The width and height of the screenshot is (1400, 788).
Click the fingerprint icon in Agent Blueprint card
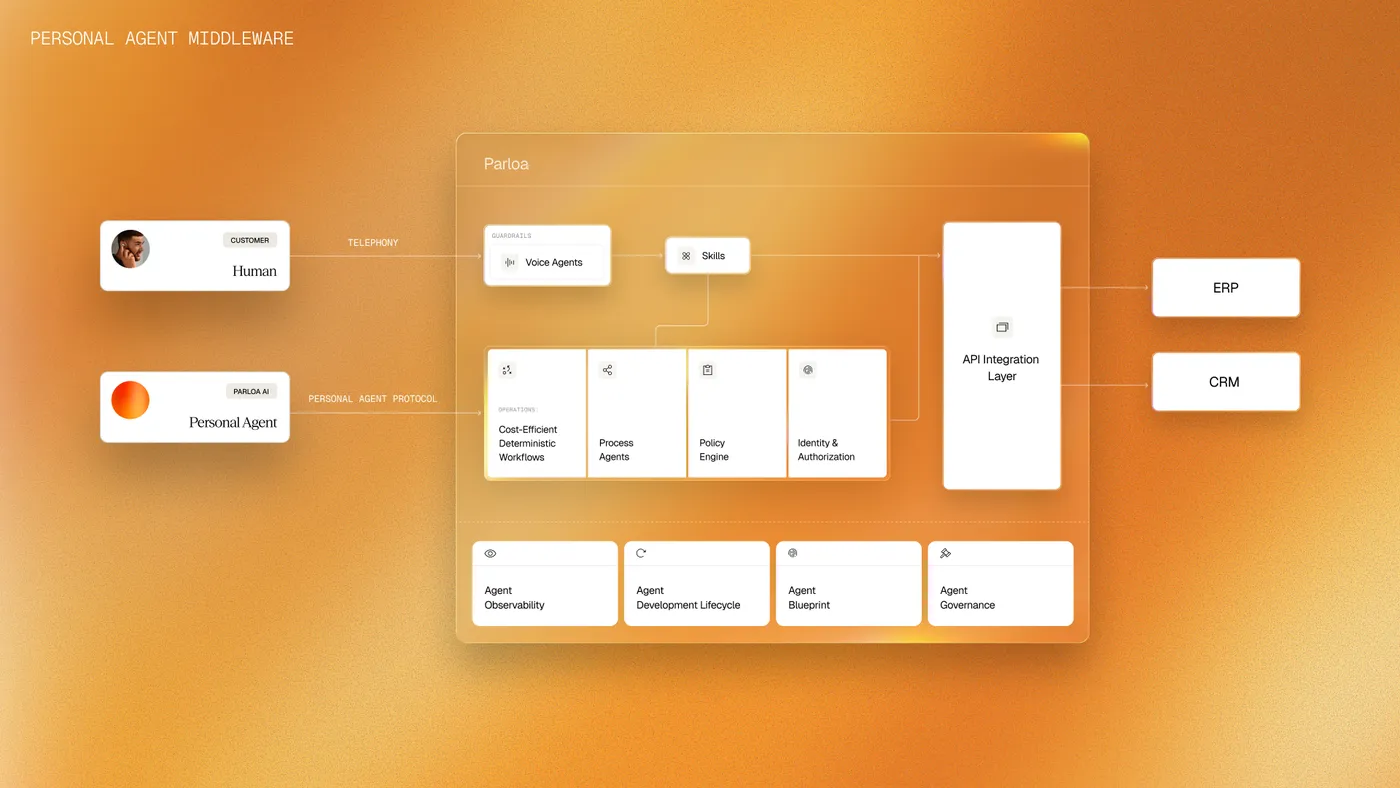point(793,553)
